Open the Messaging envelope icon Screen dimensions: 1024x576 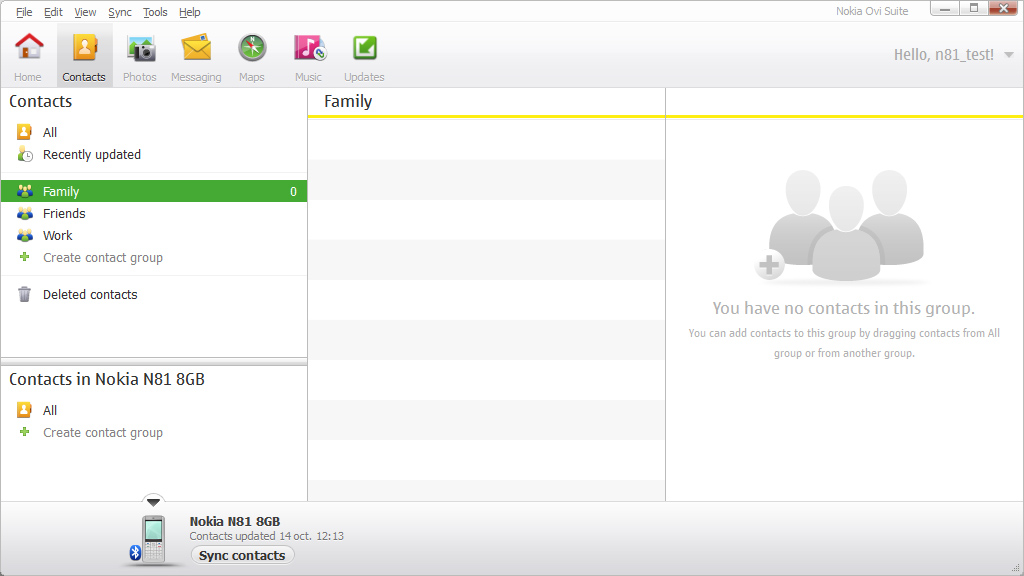point(196,48)
